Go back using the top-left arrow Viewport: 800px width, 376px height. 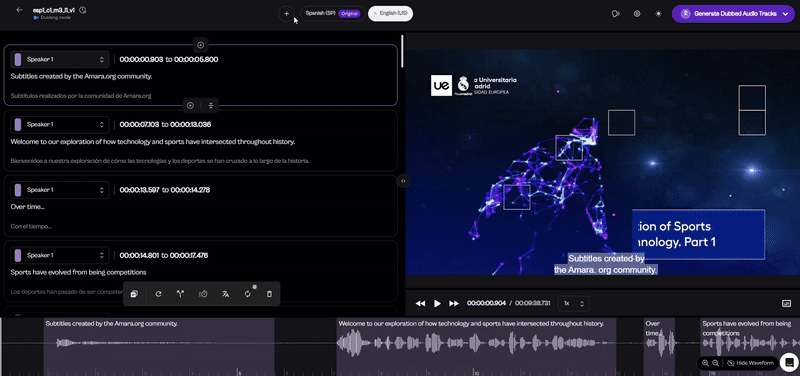tap(19, 10)
